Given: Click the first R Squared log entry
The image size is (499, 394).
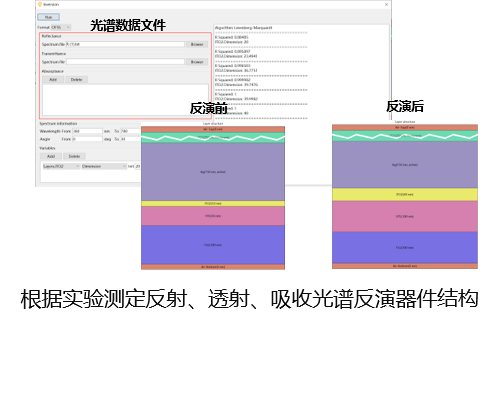Looking at the screenshot, I should pos(232,37).
